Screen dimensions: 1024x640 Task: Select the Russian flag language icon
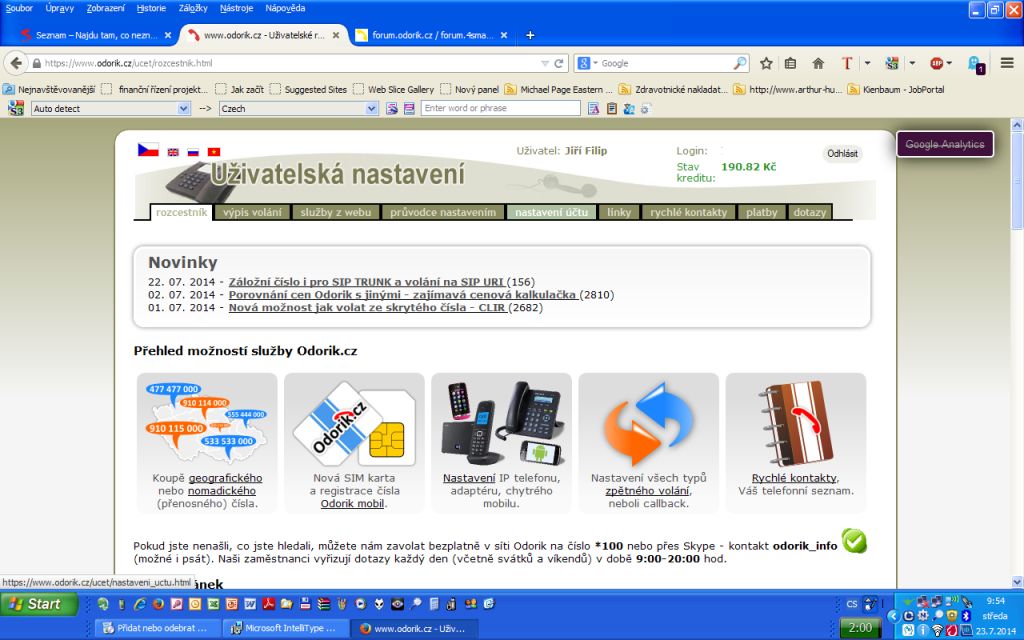[x=193, y=152]
